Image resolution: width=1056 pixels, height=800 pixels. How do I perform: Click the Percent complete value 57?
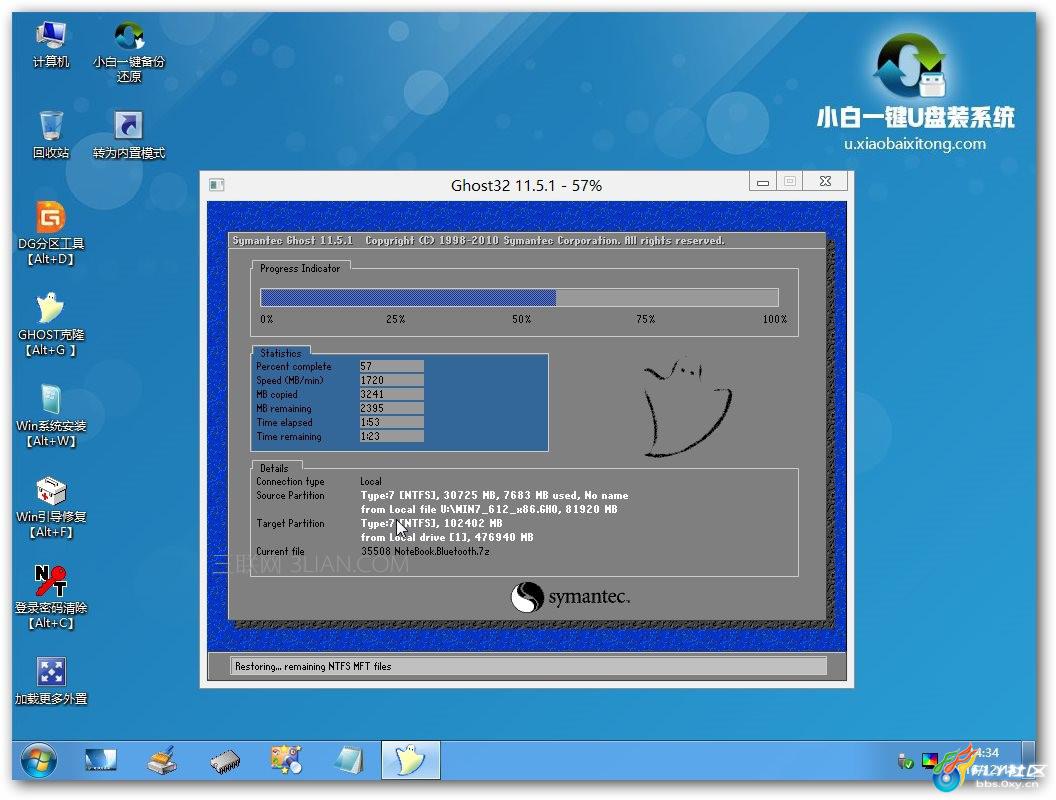pyautogui.click(x=391, y=366)
